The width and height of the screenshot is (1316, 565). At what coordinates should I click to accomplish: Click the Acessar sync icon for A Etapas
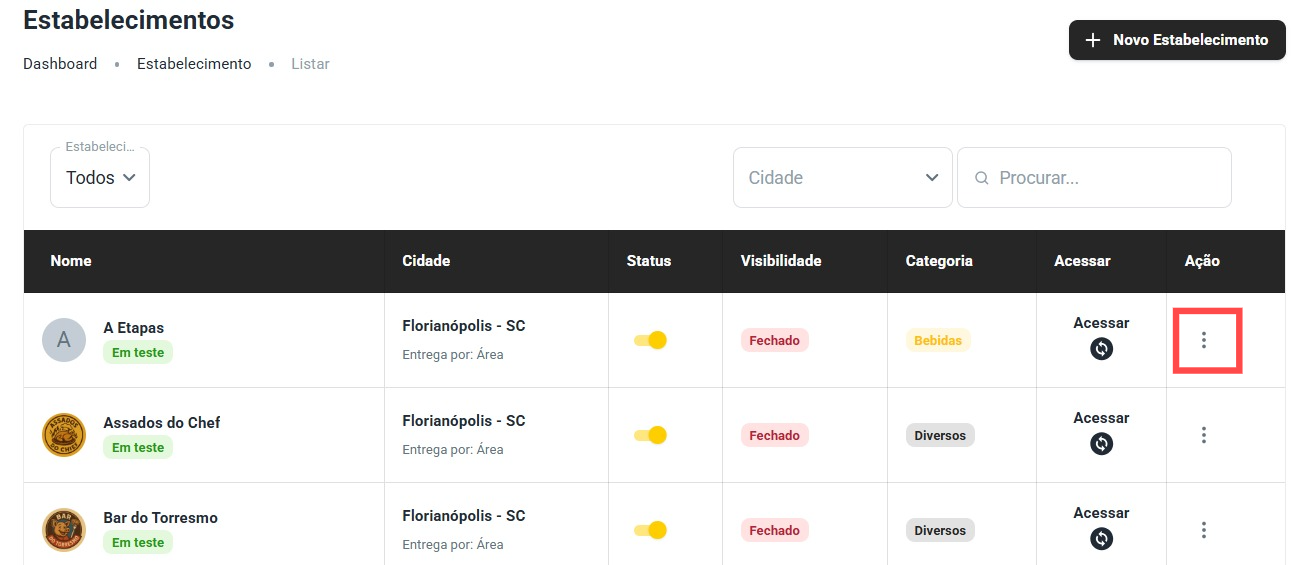(1101, 349)
